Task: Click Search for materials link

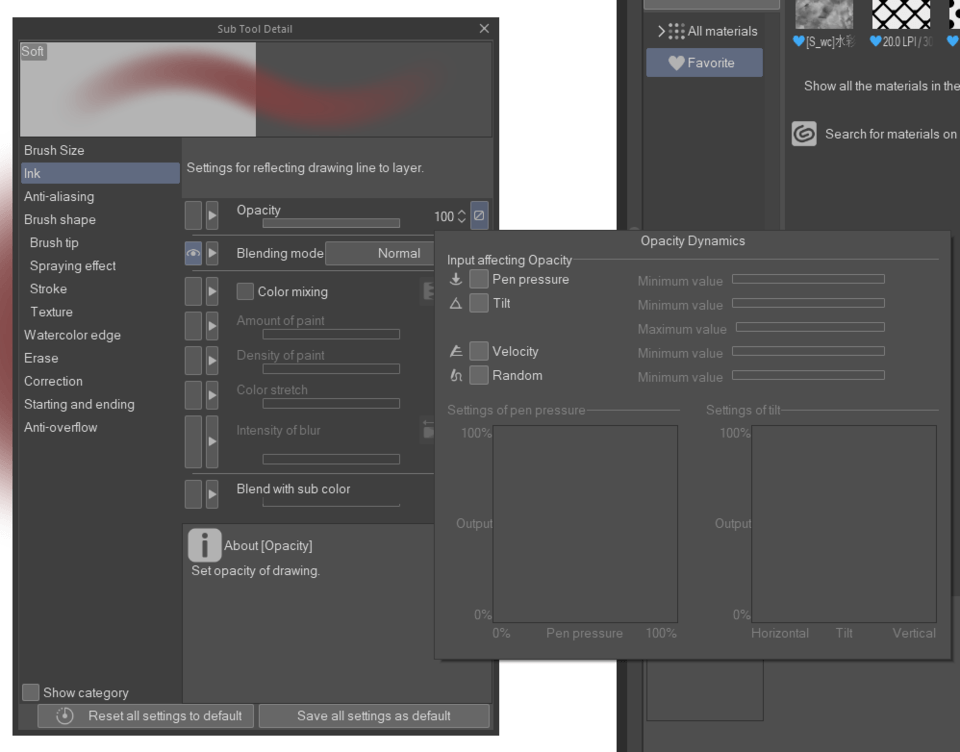Action: [x=891, y=134]
